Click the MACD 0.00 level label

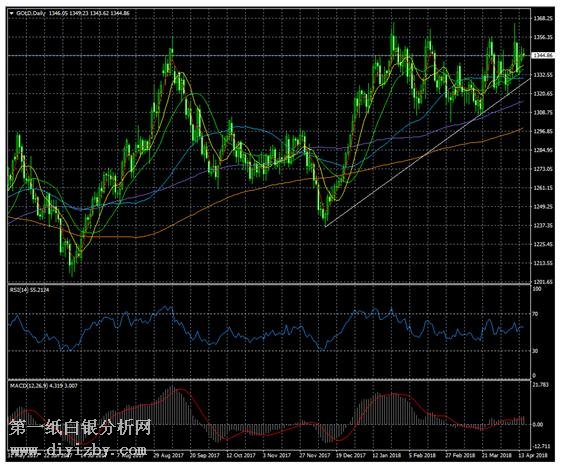pyautogui.click(x=538, y=425)
